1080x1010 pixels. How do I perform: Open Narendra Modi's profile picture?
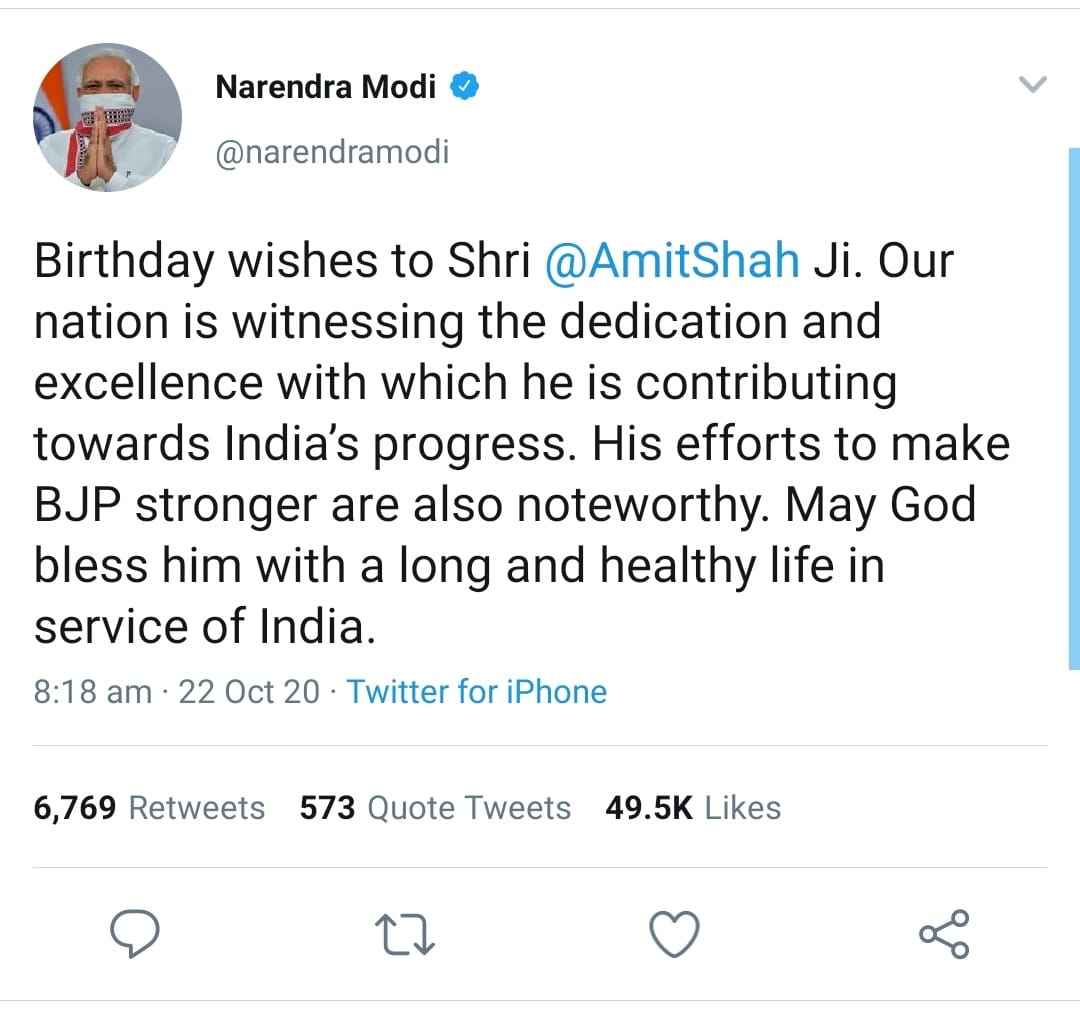click(107, 117)
